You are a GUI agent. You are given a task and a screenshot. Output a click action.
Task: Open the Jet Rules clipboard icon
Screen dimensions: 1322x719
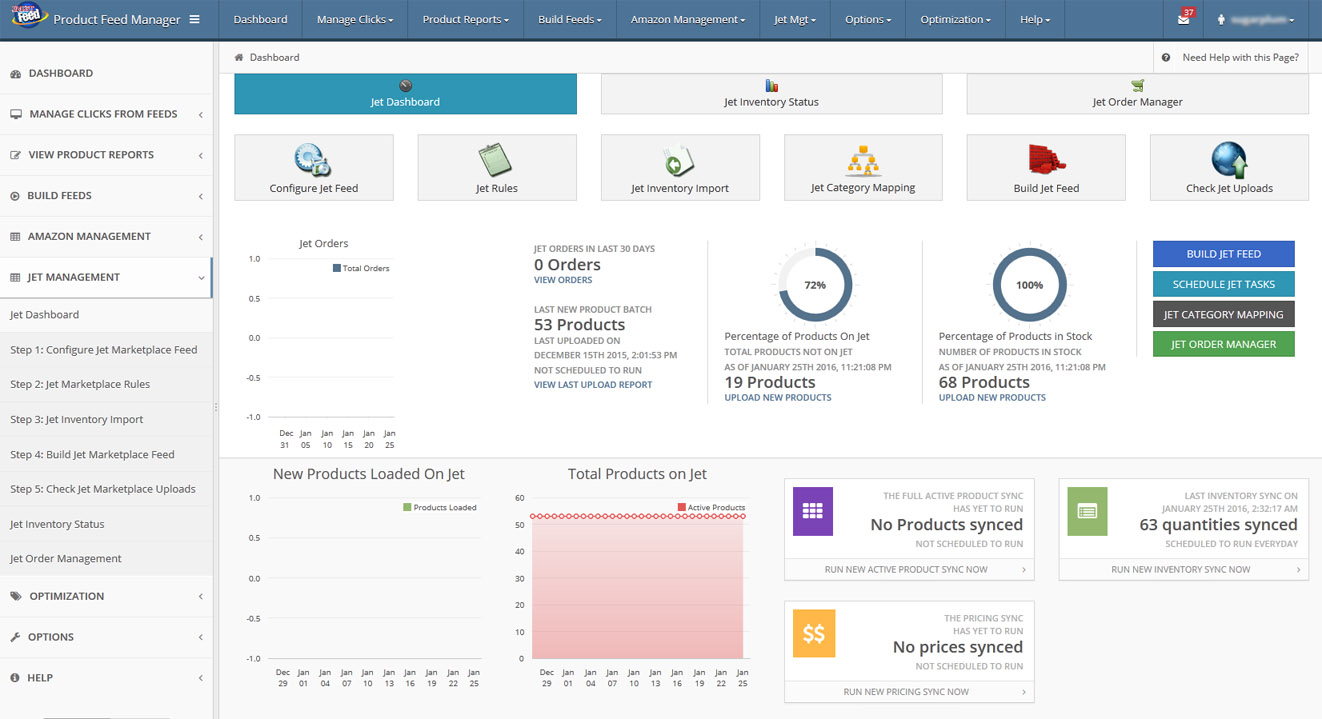coord(496,160)
